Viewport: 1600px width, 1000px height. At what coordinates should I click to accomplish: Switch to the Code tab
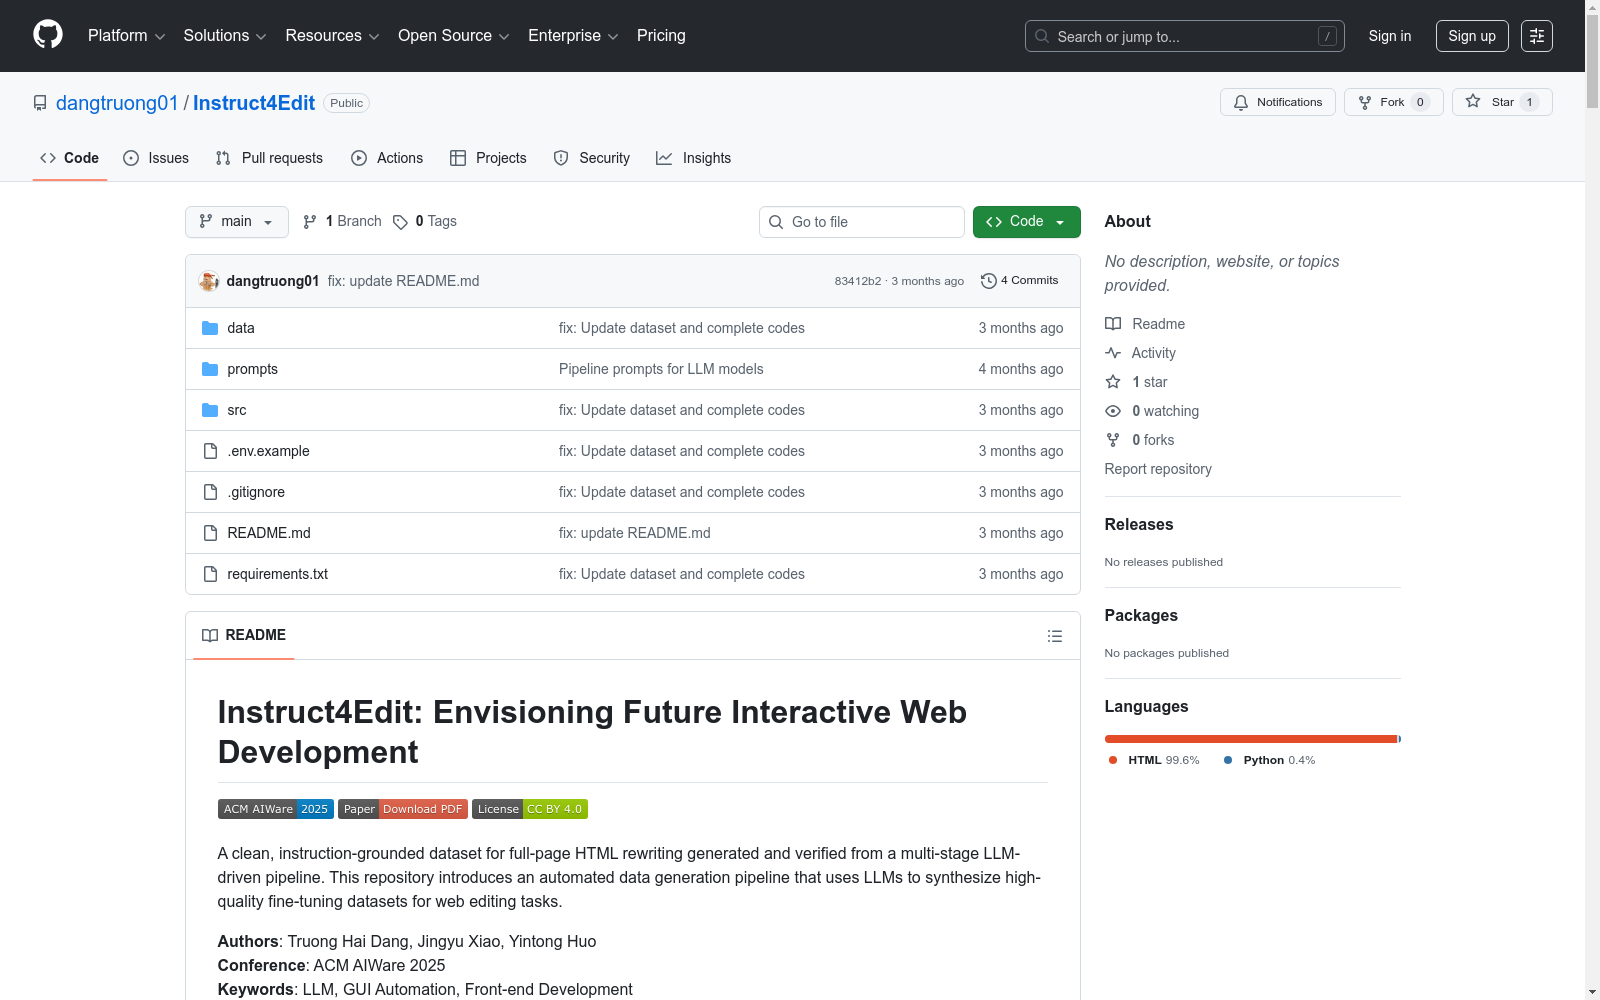click(70, 158)
